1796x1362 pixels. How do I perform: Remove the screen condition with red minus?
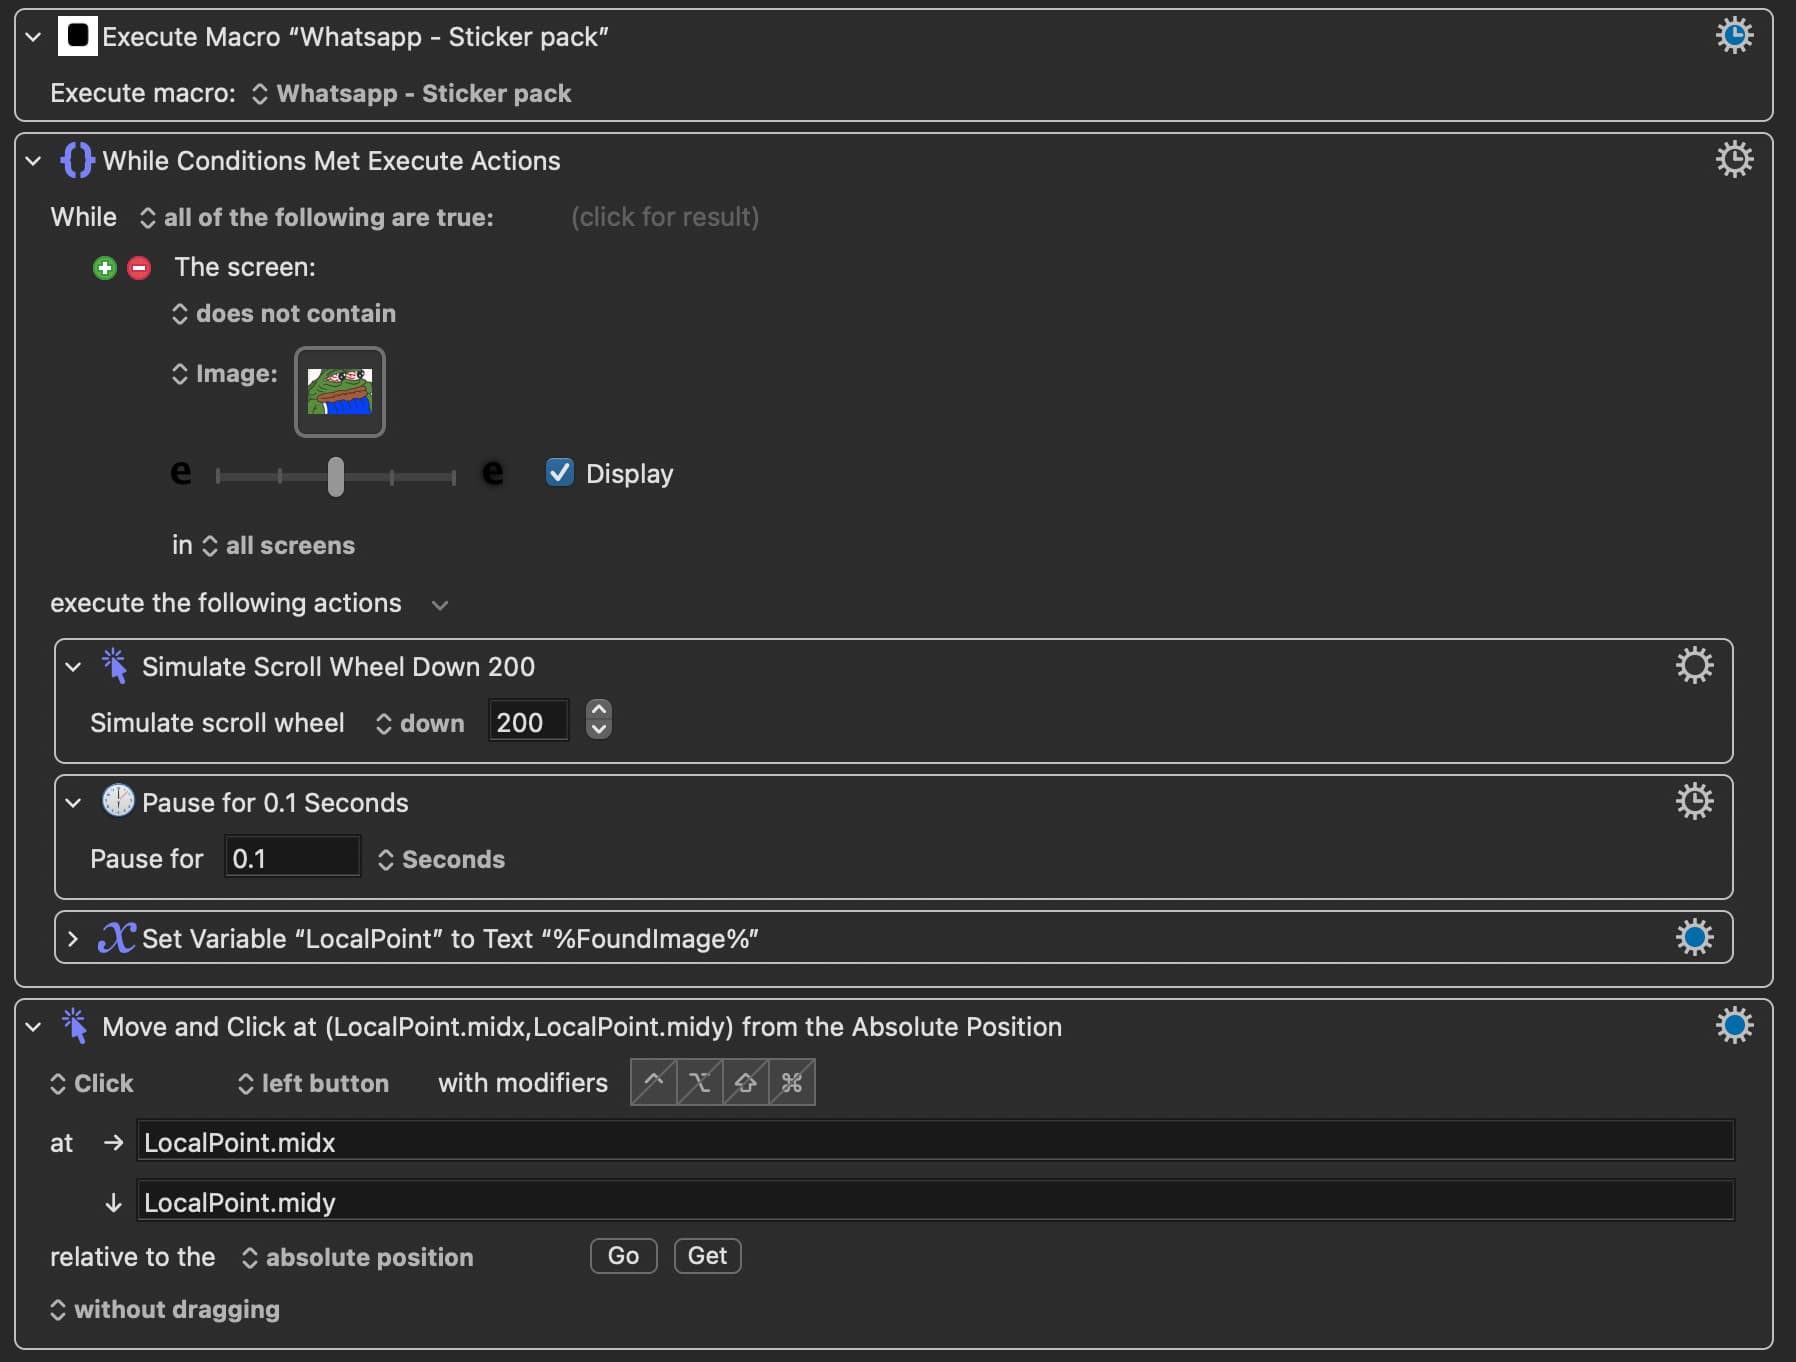139,268
